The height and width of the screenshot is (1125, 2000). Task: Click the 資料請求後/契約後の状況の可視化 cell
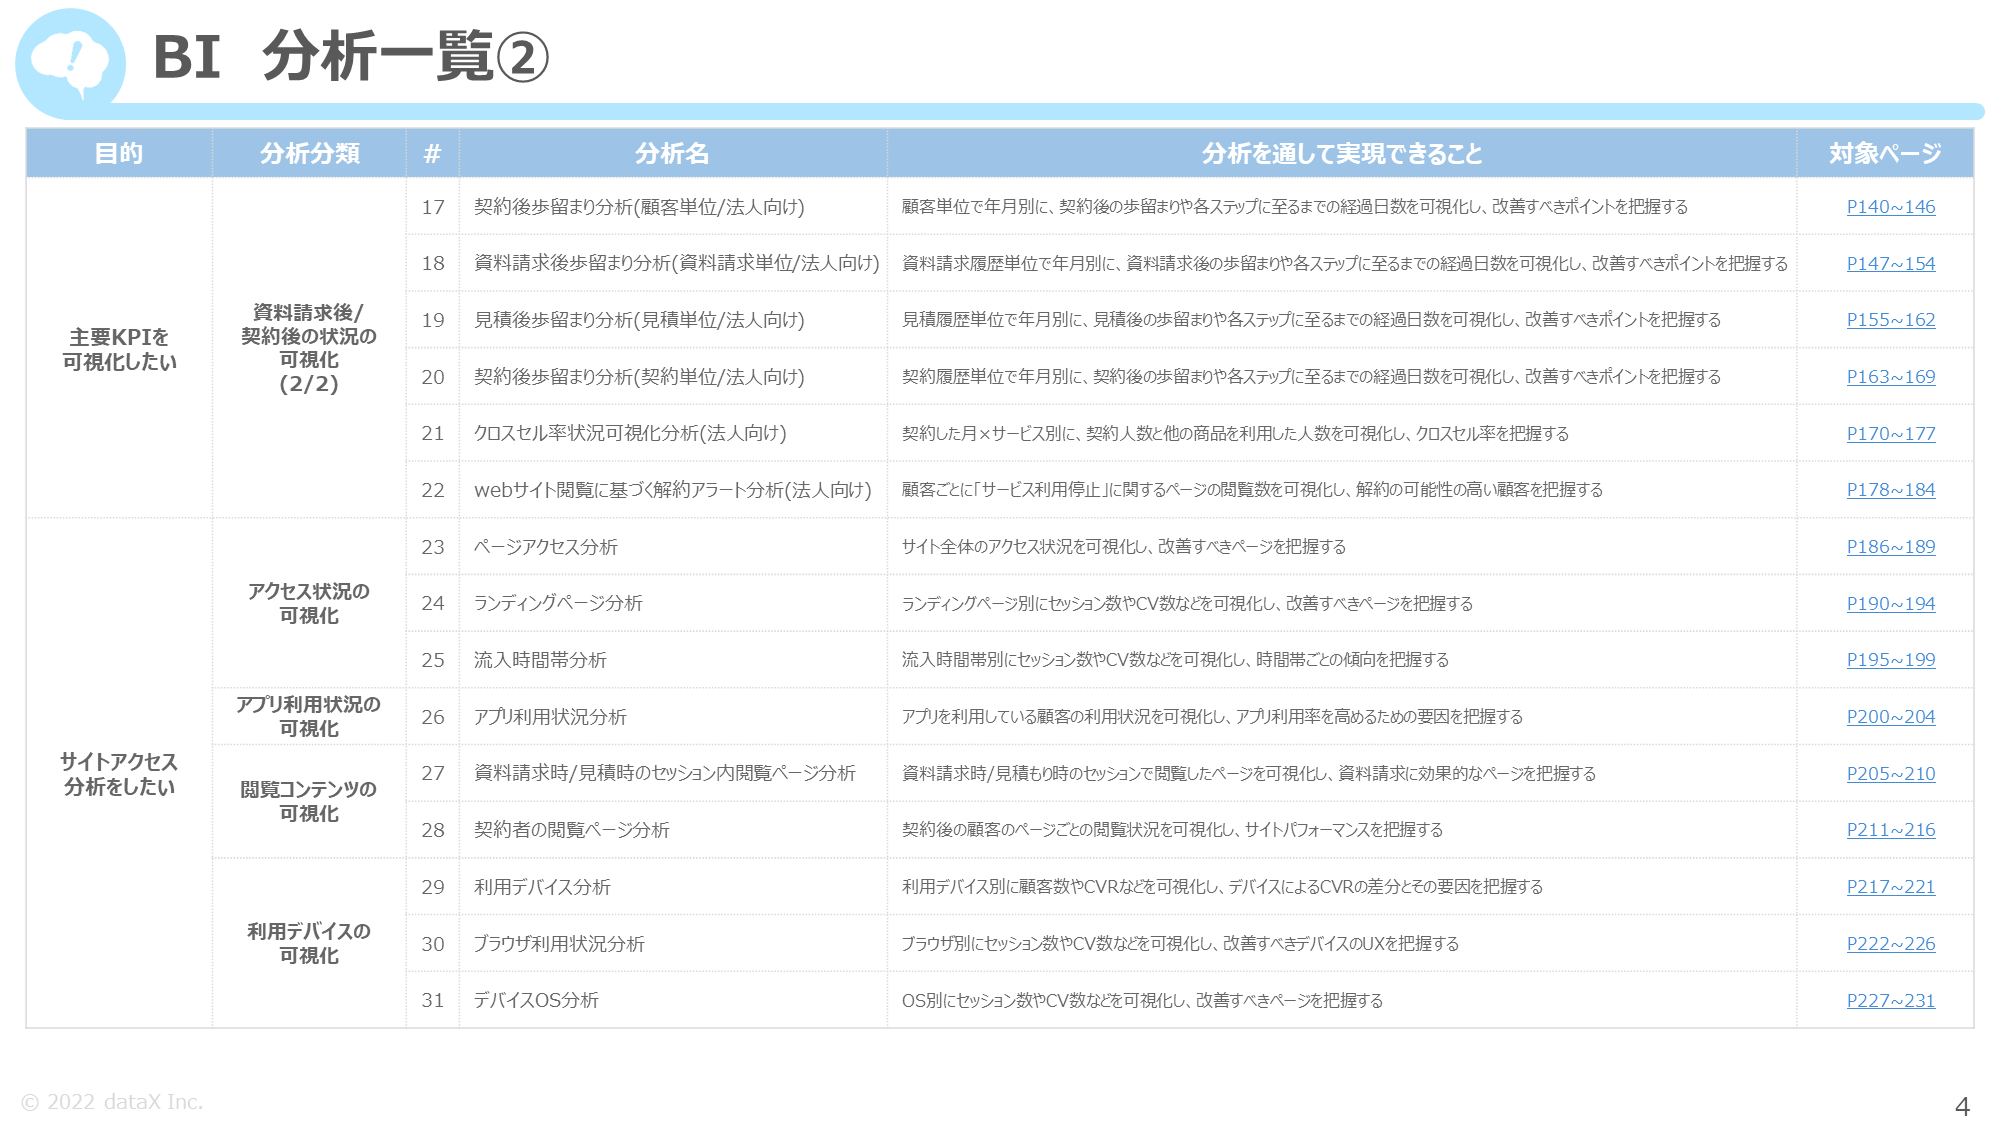pyautogui.click(x=309, y=349)
